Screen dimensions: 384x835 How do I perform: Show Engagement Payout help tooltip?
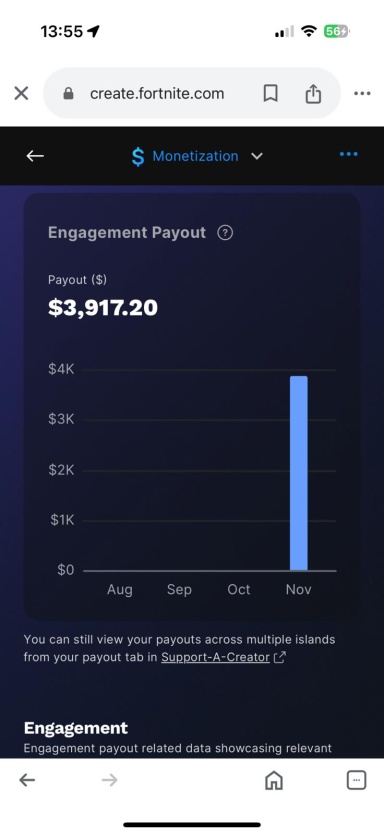[x=225, y=233]
